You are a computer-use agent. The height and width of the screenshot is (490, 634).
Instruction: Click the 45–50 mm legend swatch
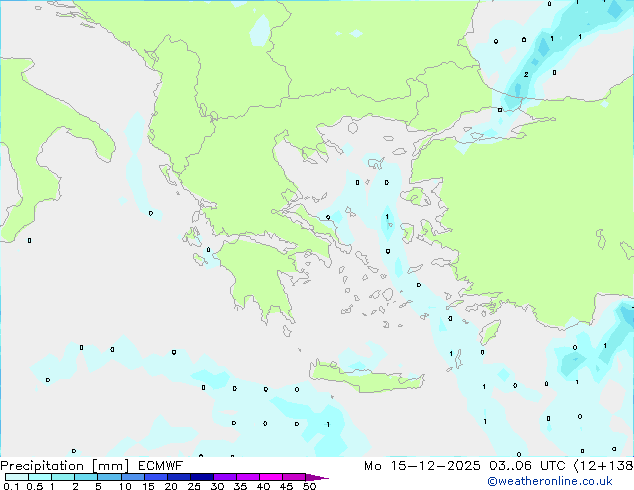[x=294, y=477]
